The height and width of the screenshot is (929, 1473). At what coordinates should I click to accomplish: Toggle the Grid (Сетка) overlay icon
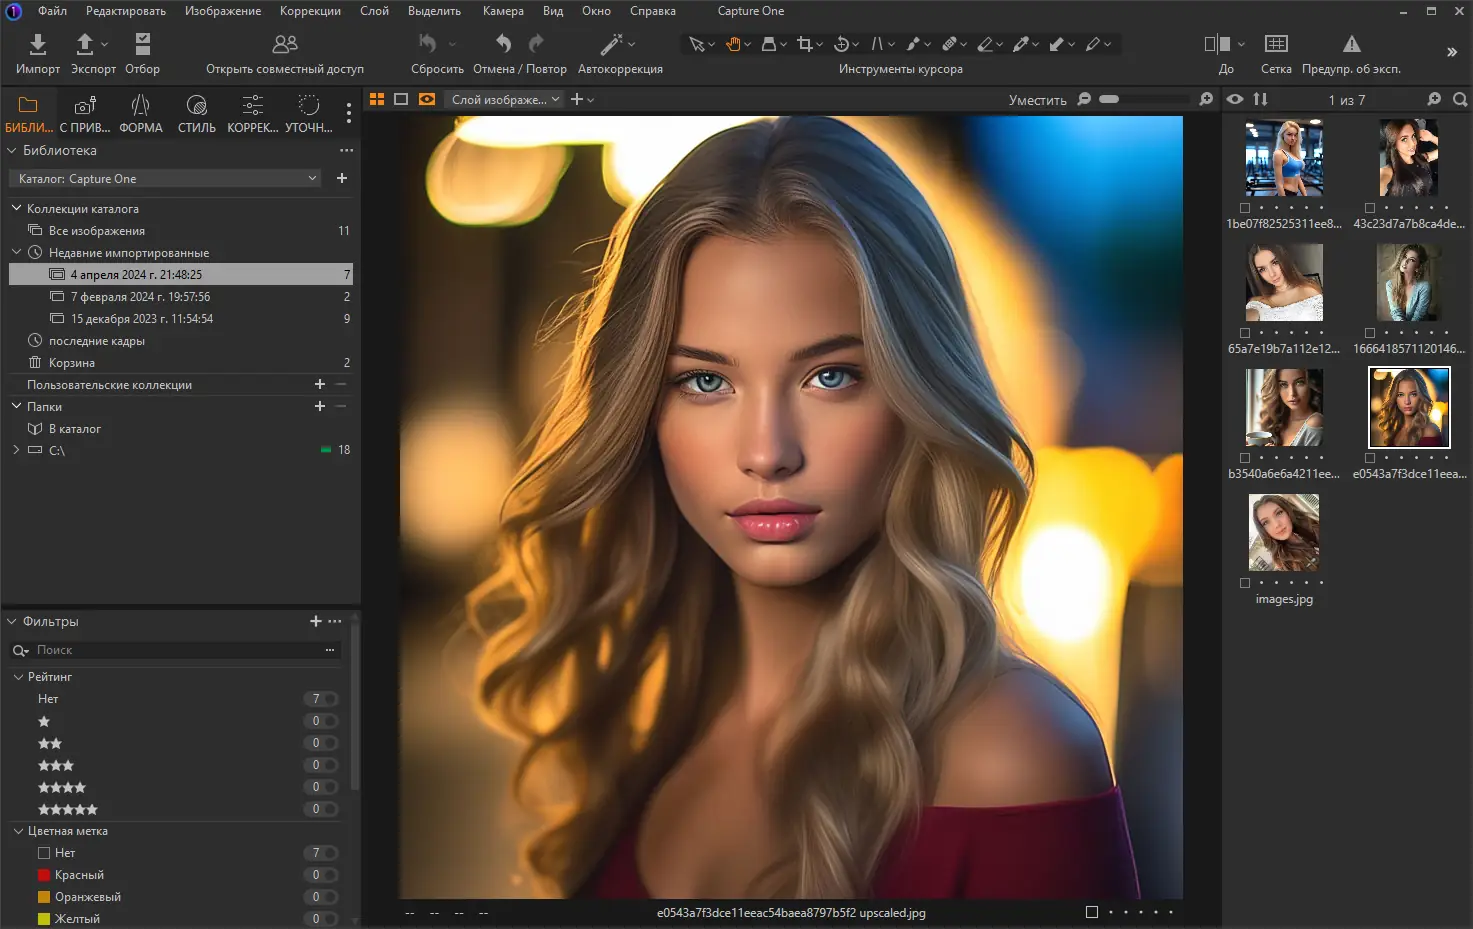(1275, 44)
